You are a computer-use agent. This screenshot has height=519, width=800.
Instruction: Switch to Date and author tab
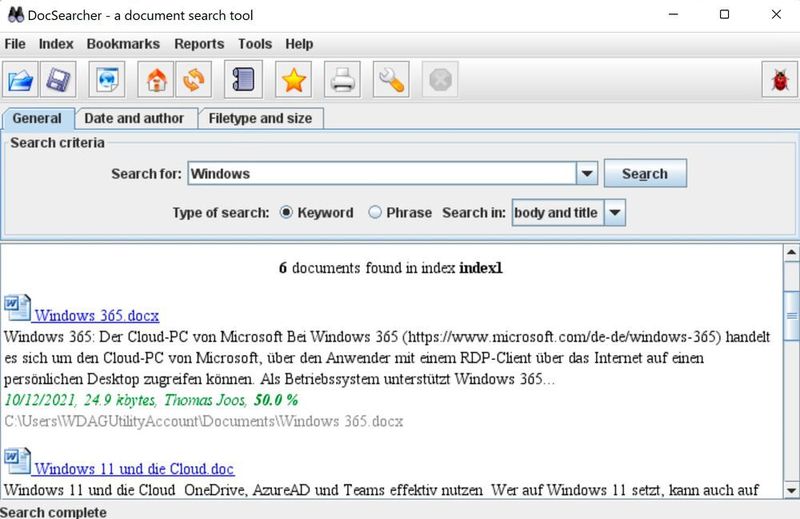[x=134, y=118]
